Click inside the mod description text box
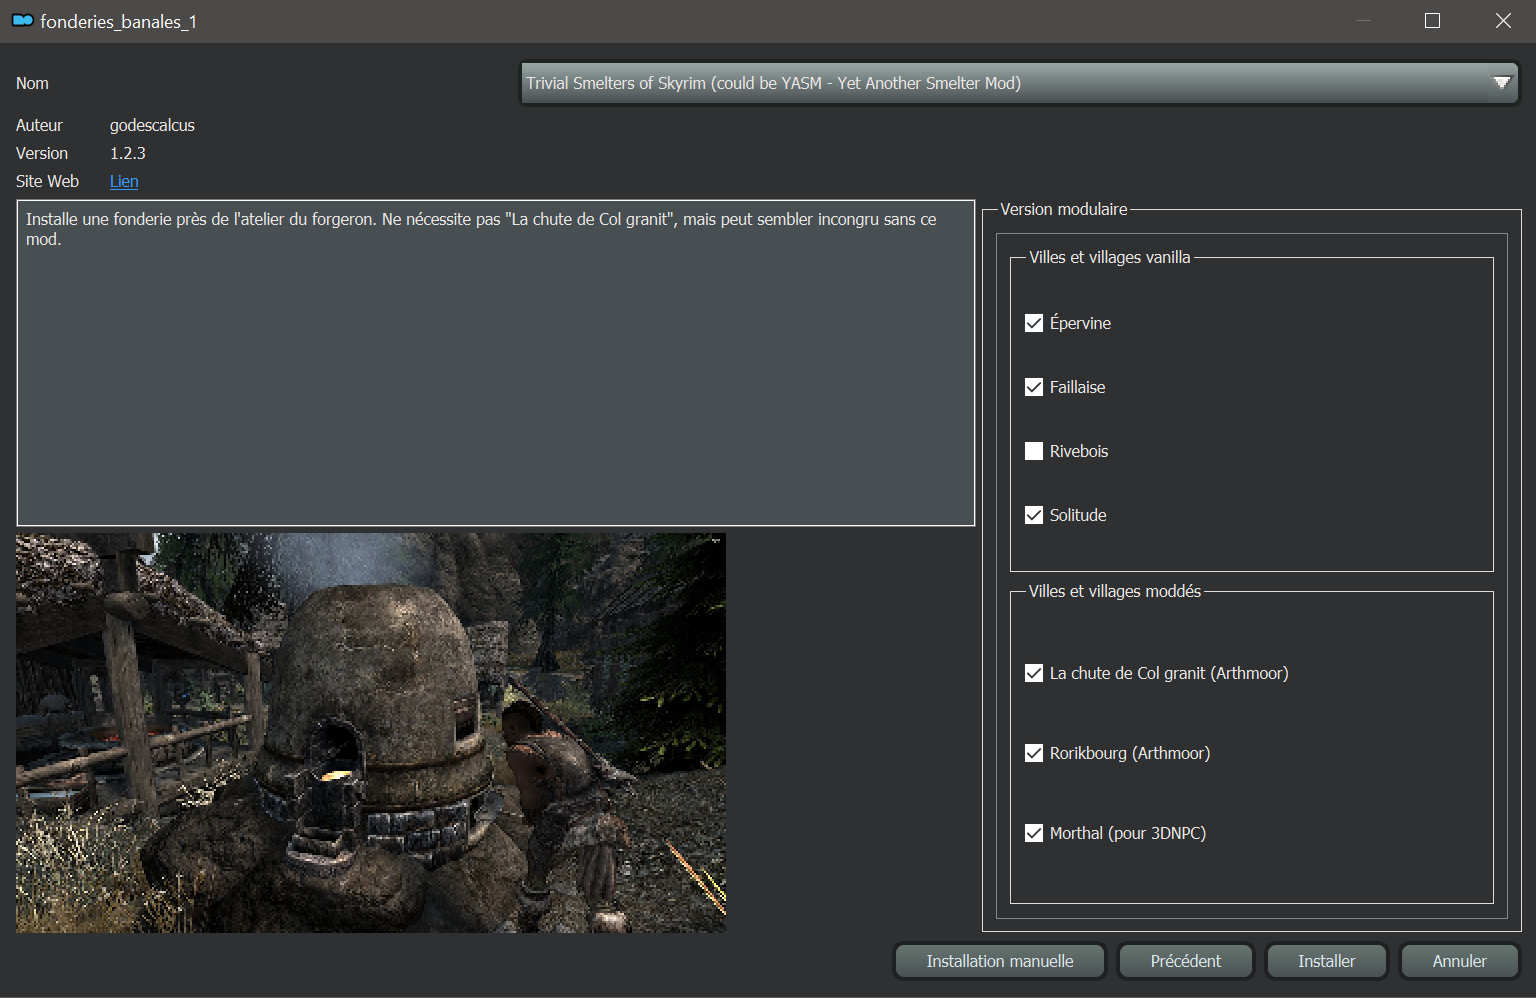 pos(496,363)
